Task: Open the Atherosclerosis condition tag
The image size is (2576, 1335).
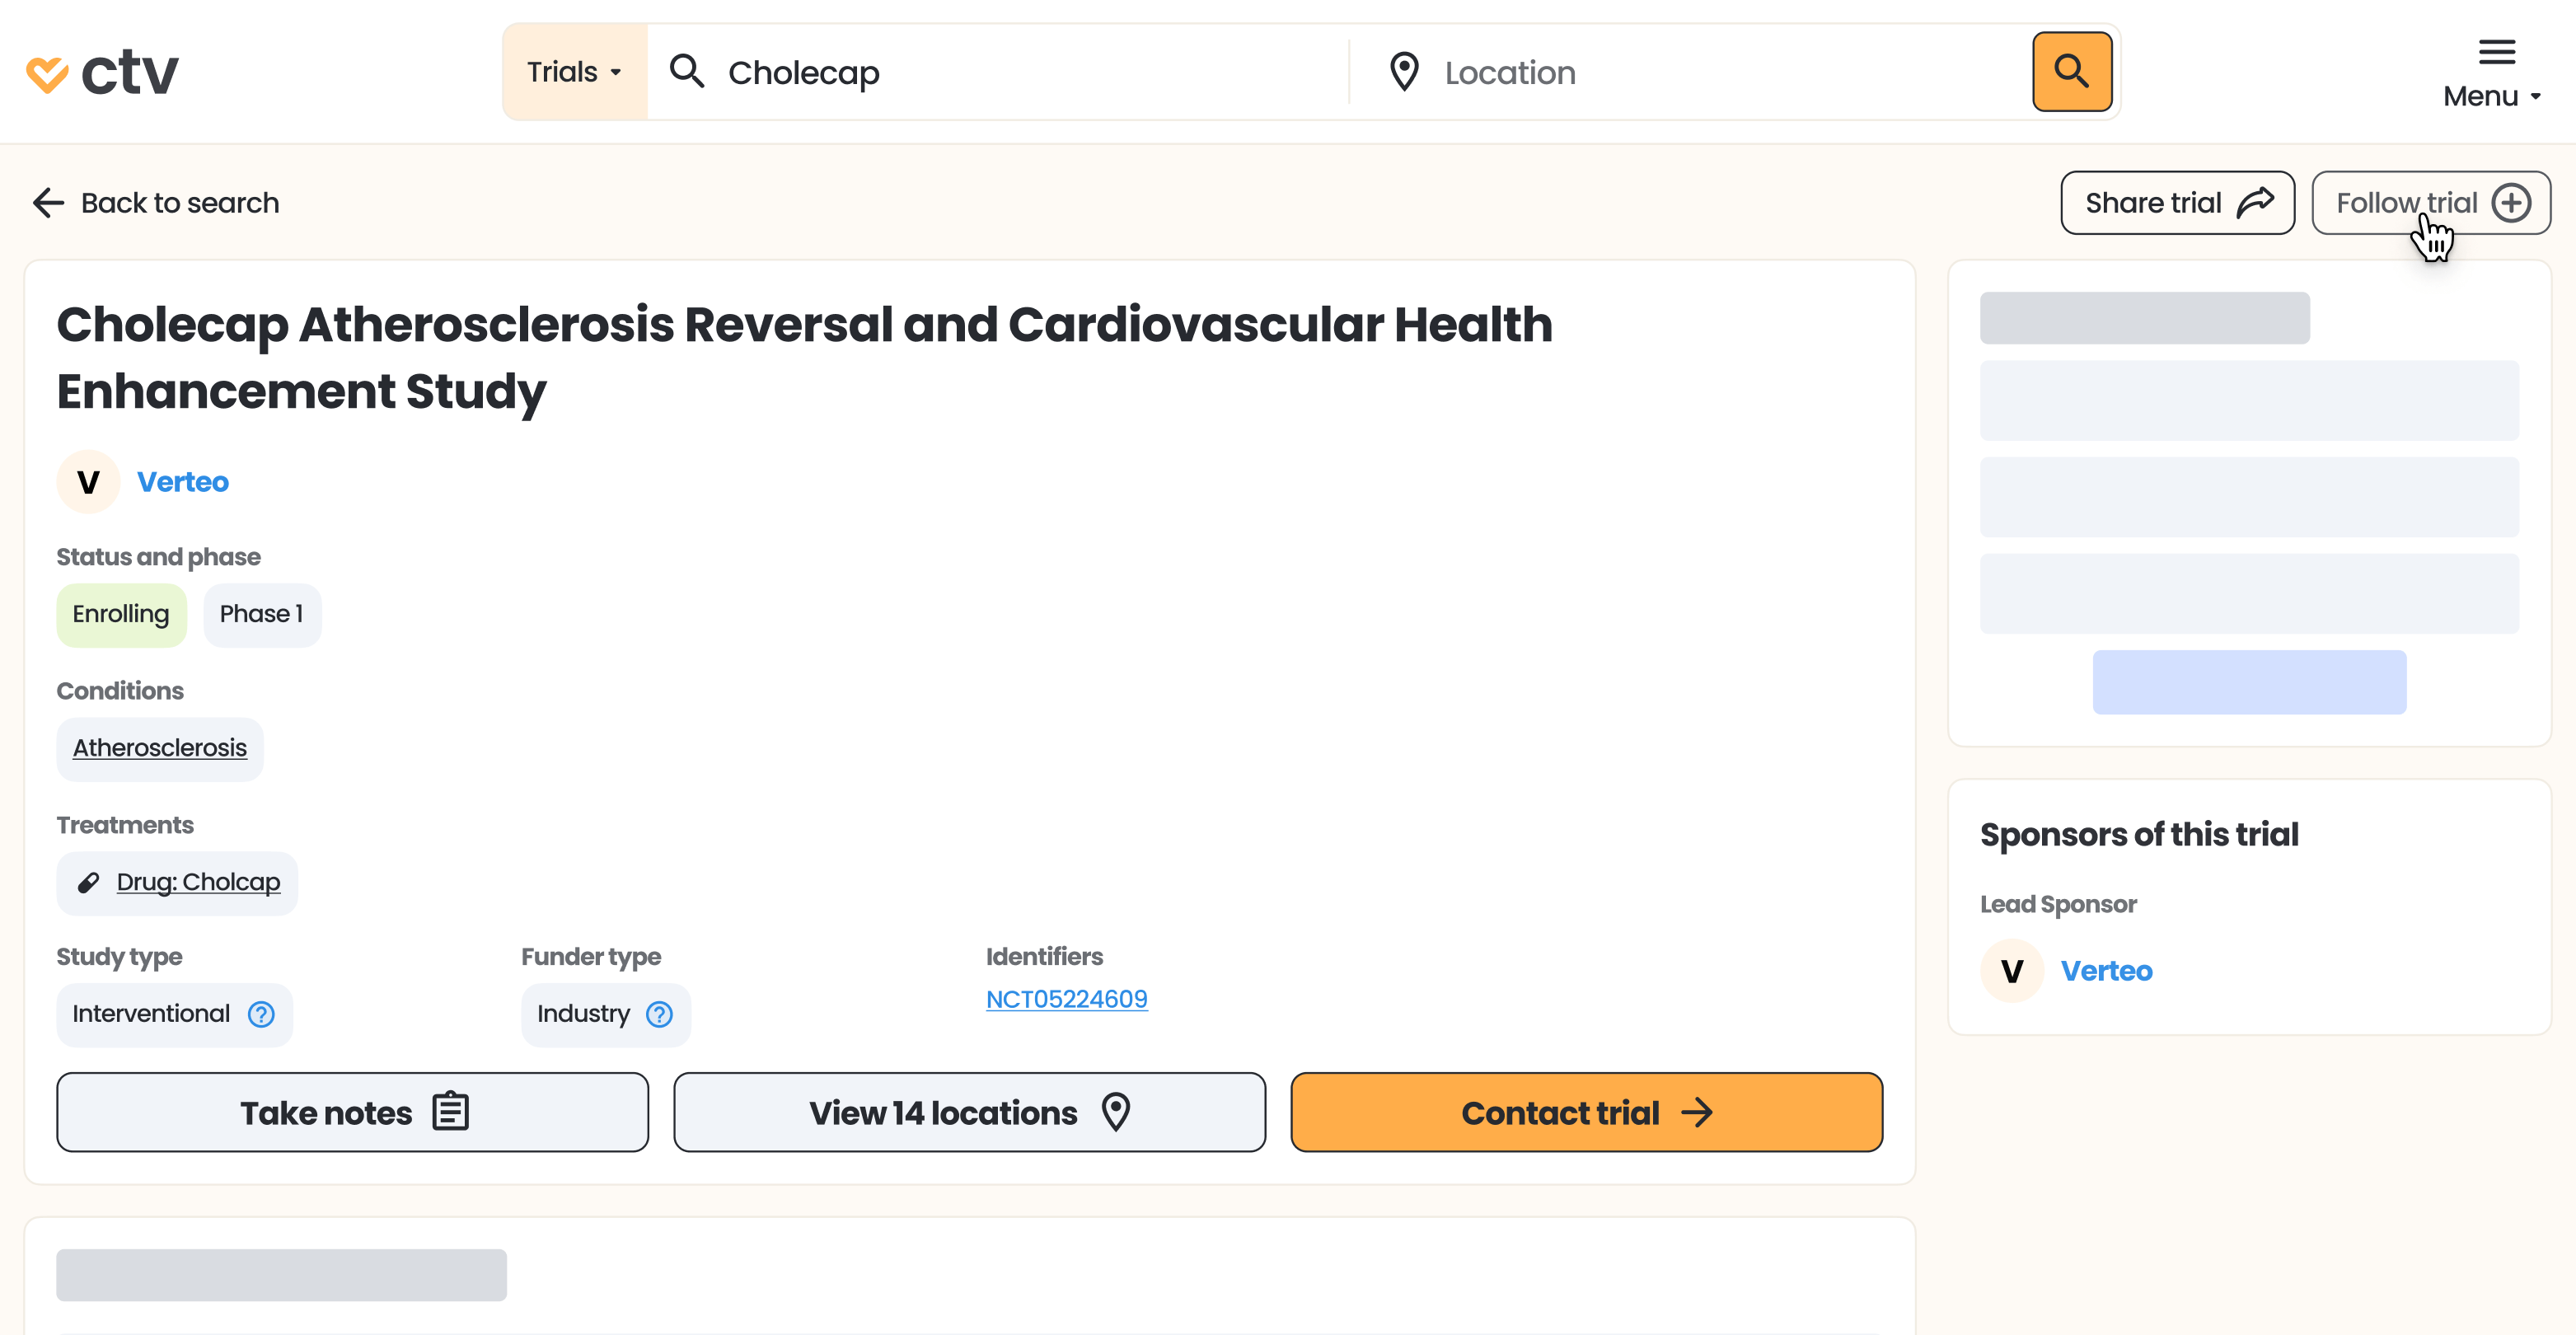Action: [x=160, y=748]
